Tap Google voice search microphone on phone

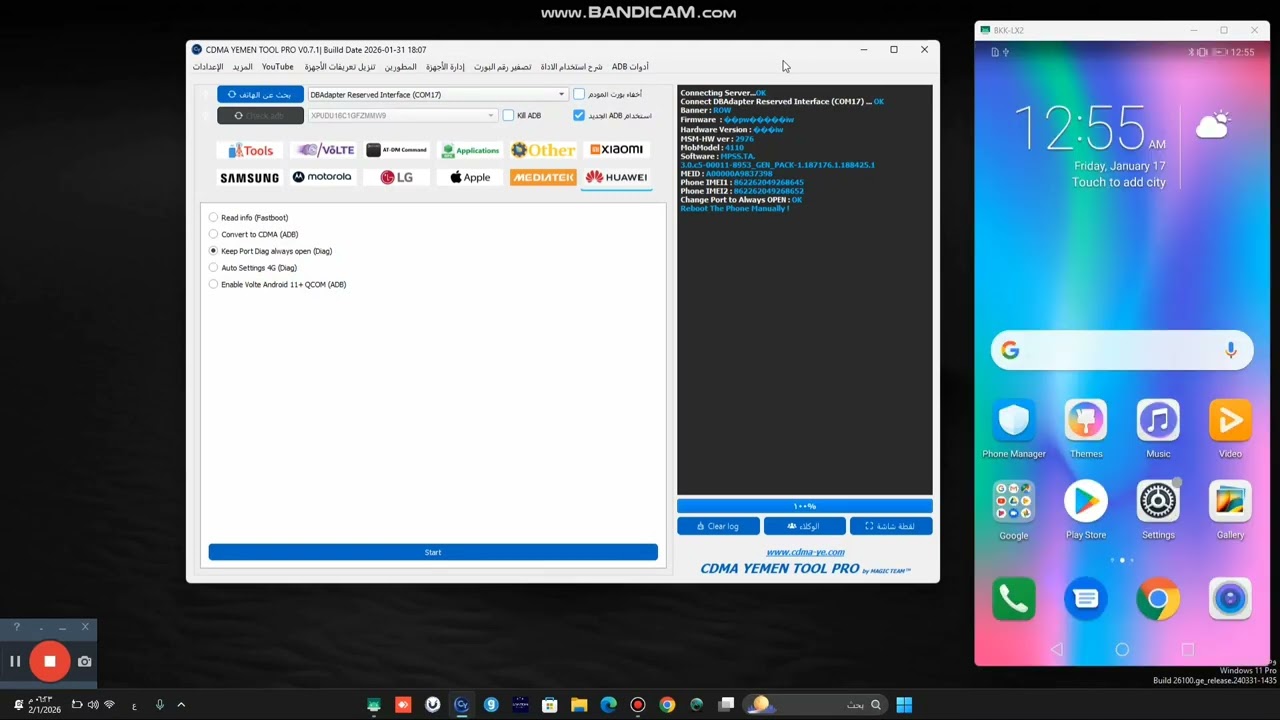(1231, 350)
